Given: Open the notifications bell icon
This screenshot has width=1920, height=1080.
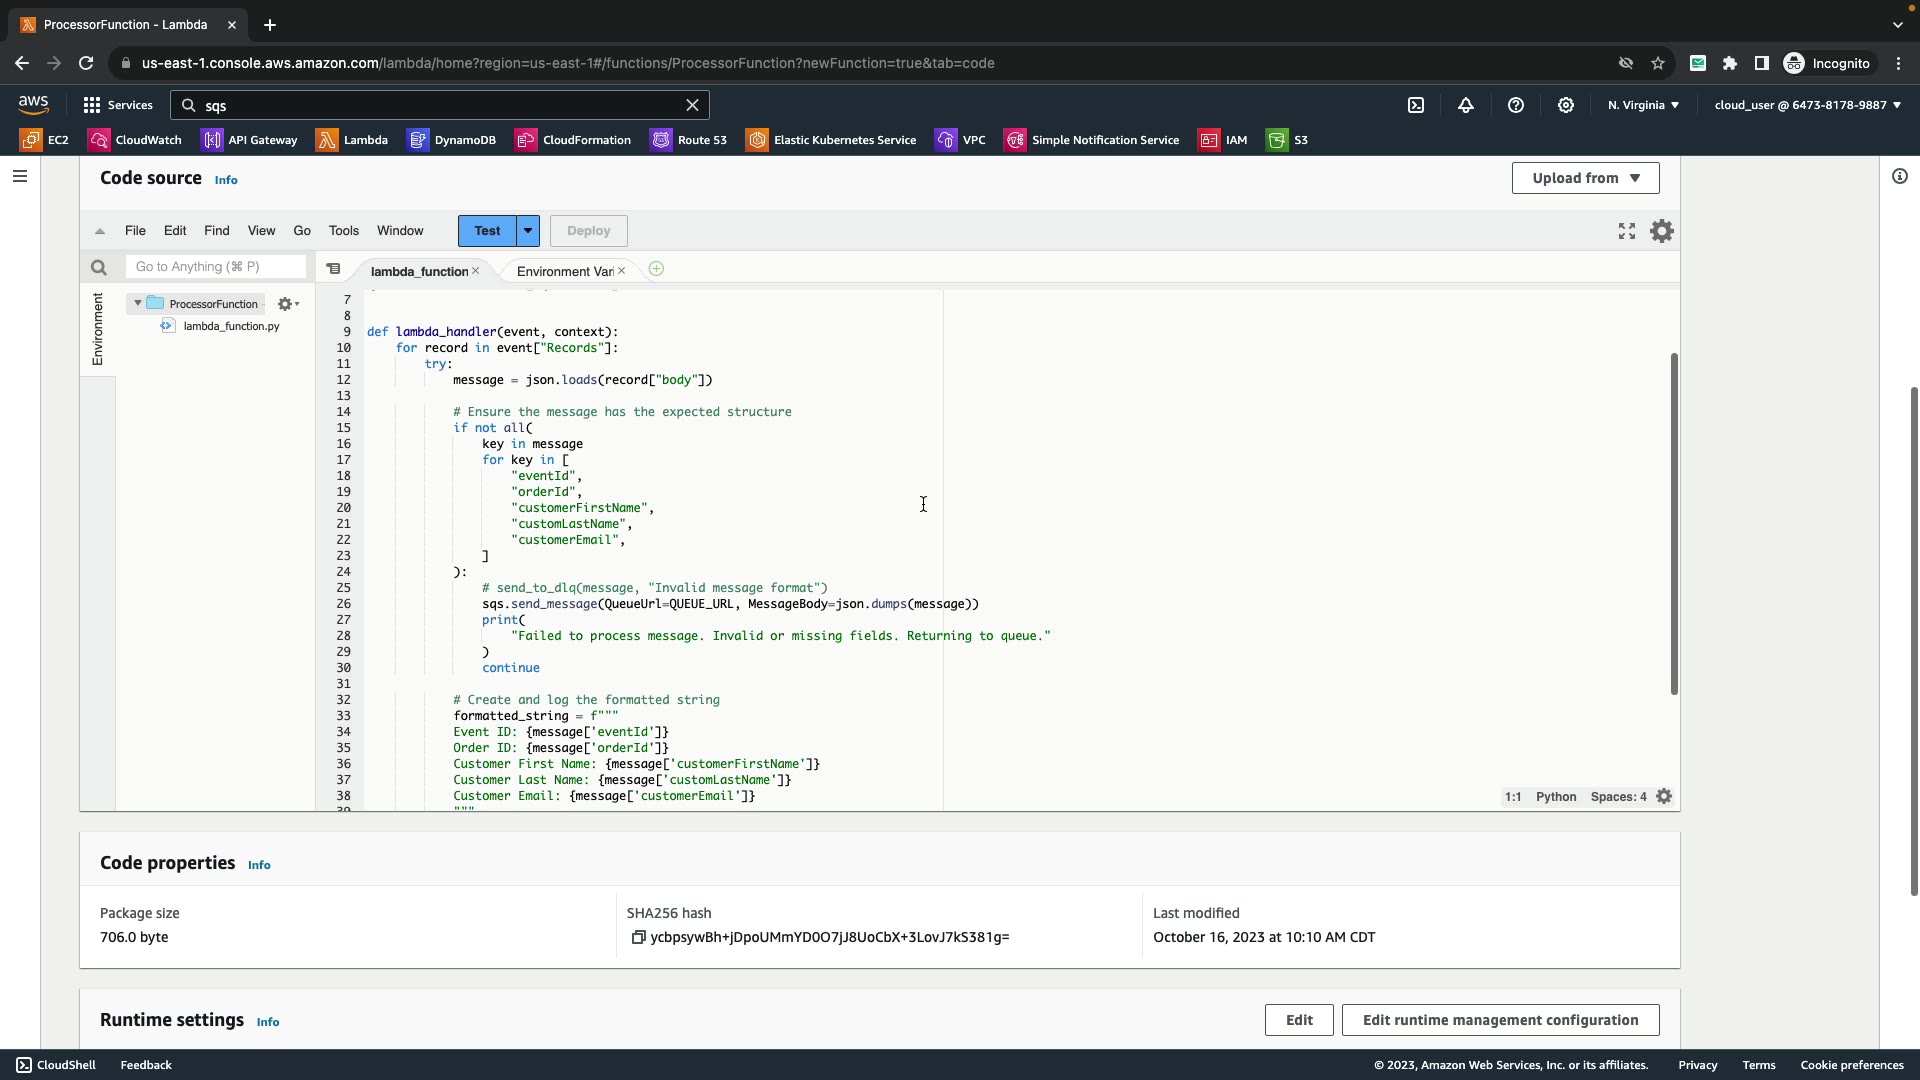Looking at the screenshot, I should 1466,105.
